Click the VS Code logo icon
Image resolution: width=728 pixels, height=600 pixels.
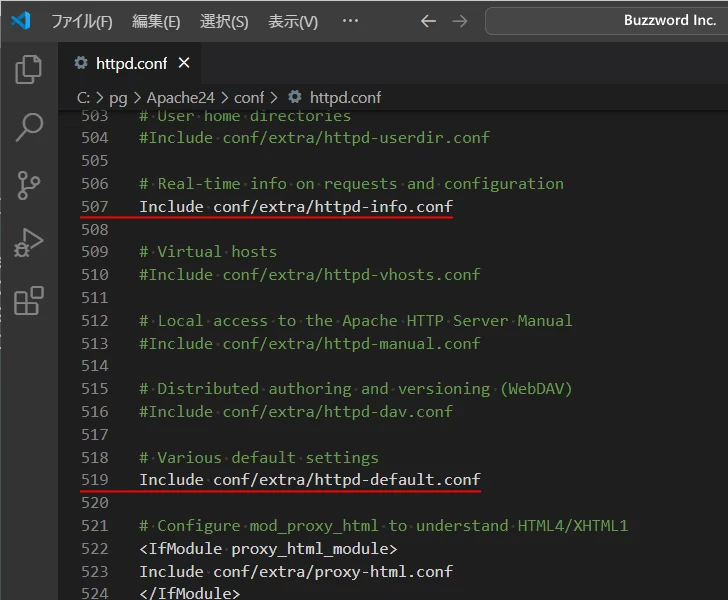[21, 21]
